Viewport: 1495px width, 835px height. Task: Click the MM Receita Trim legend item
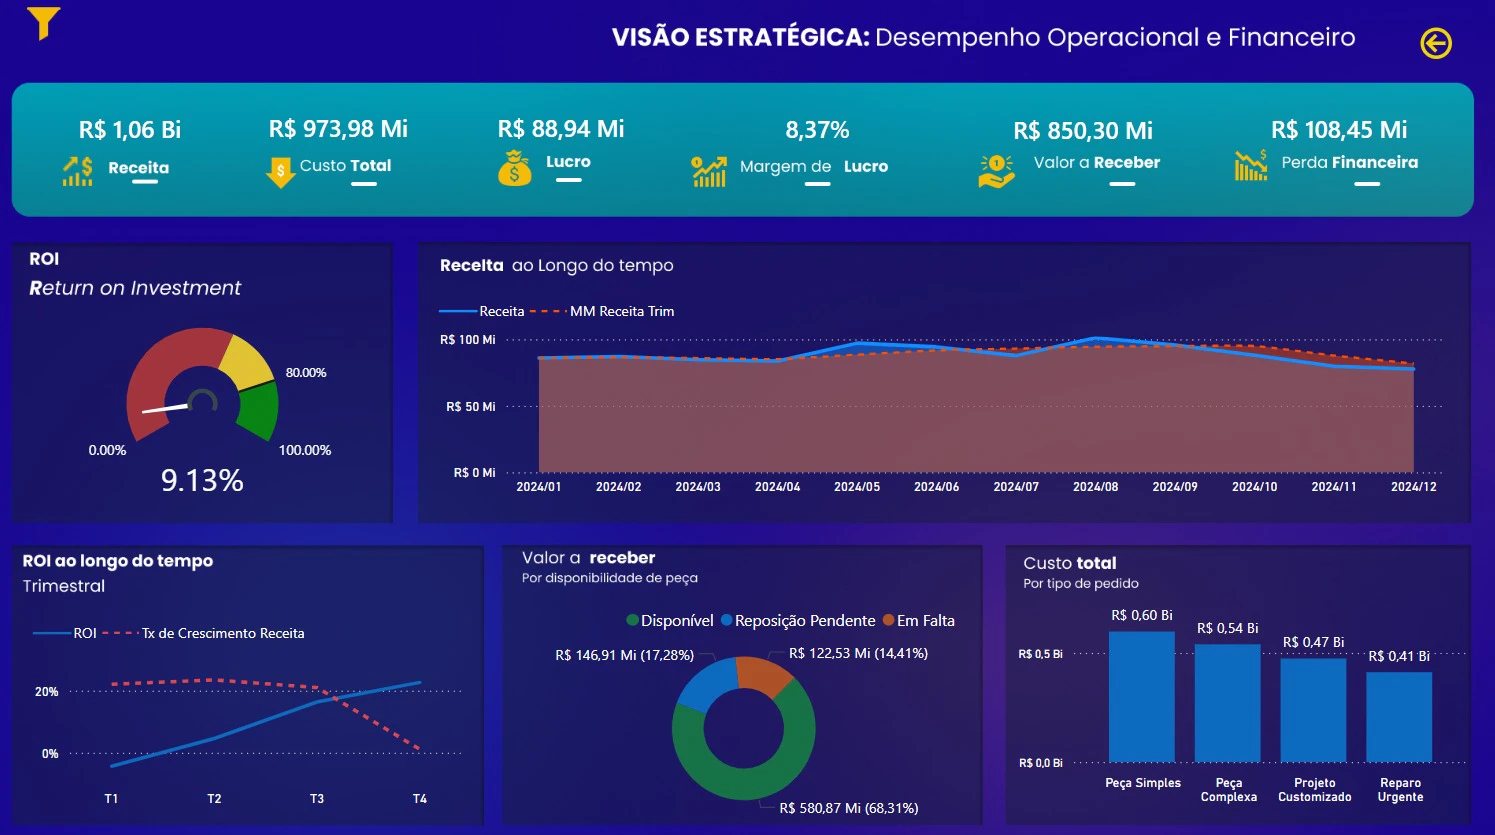602,311
